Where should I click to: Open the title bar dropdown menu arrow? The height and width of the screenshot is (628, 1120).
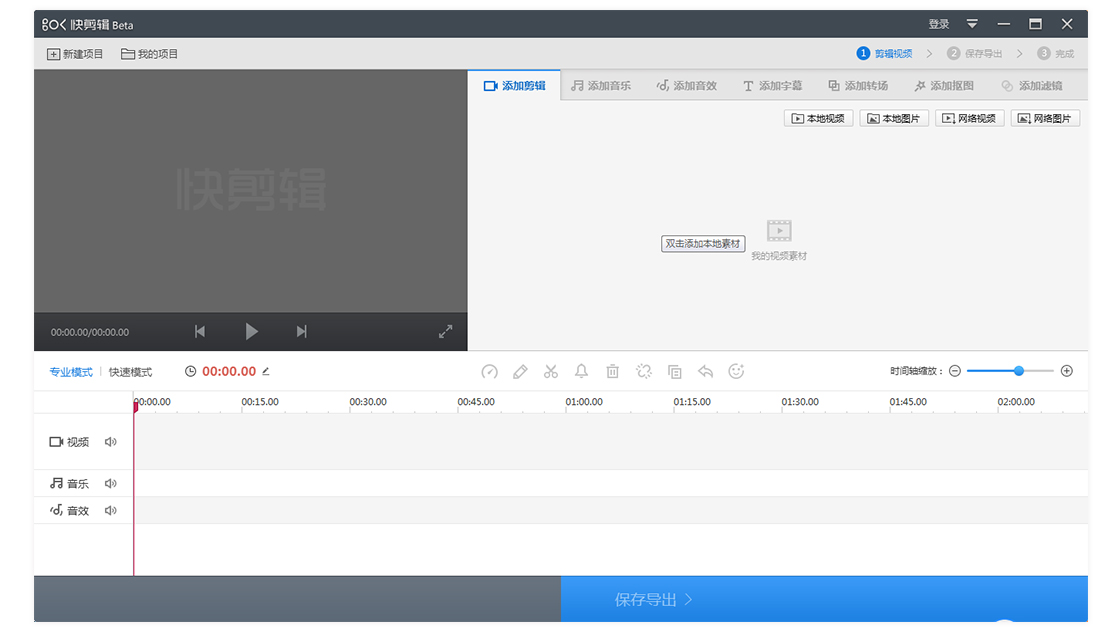(972, 24)
